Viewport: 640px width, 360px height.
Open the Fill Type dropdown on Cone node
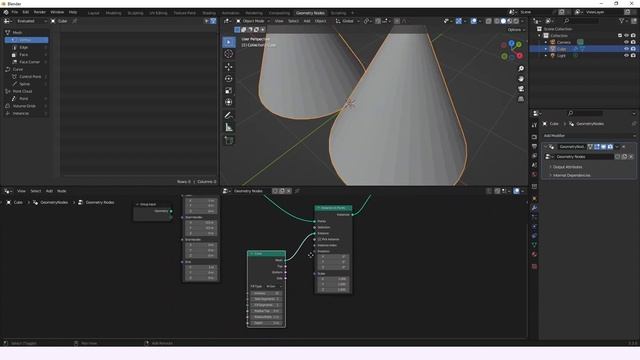pyautogui.click(x=273, y=287)
